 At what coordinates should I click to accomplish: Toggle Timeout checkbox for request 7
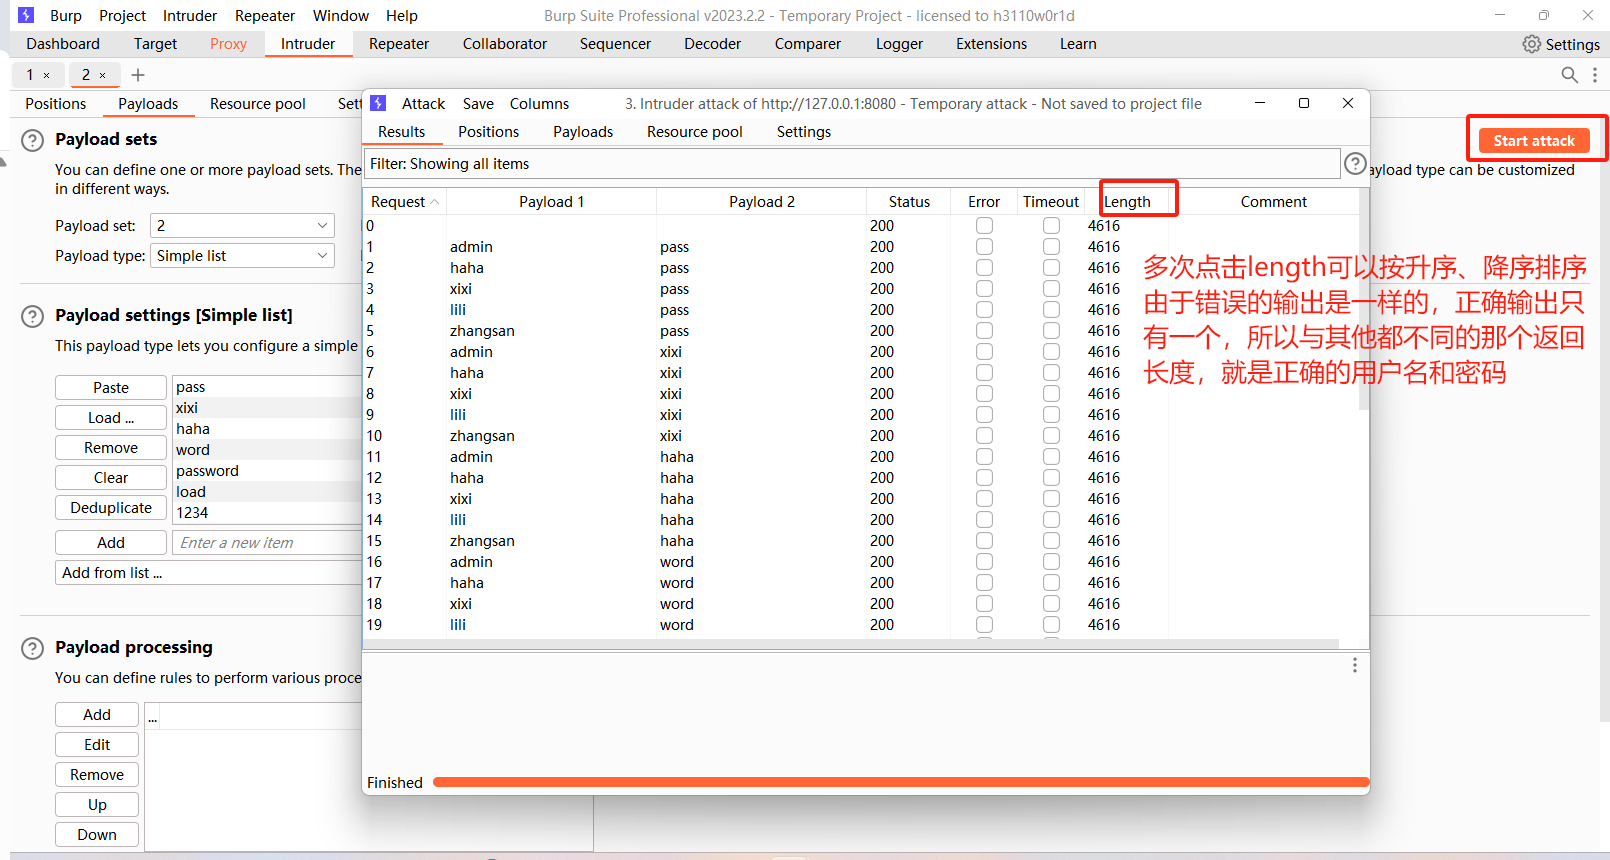[1051, 373]
